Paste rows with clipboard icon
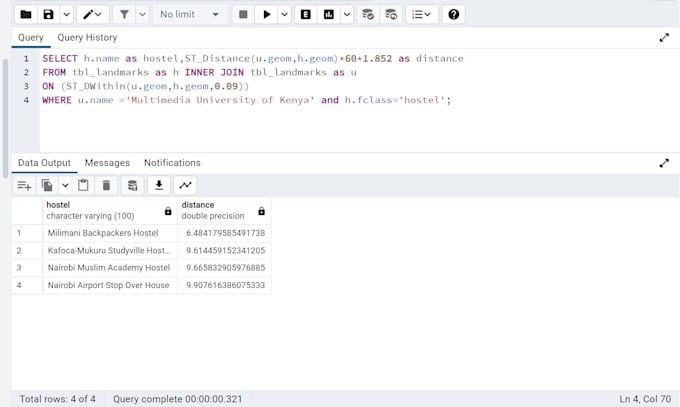The image size is (680, 407). tap(83, 186)
